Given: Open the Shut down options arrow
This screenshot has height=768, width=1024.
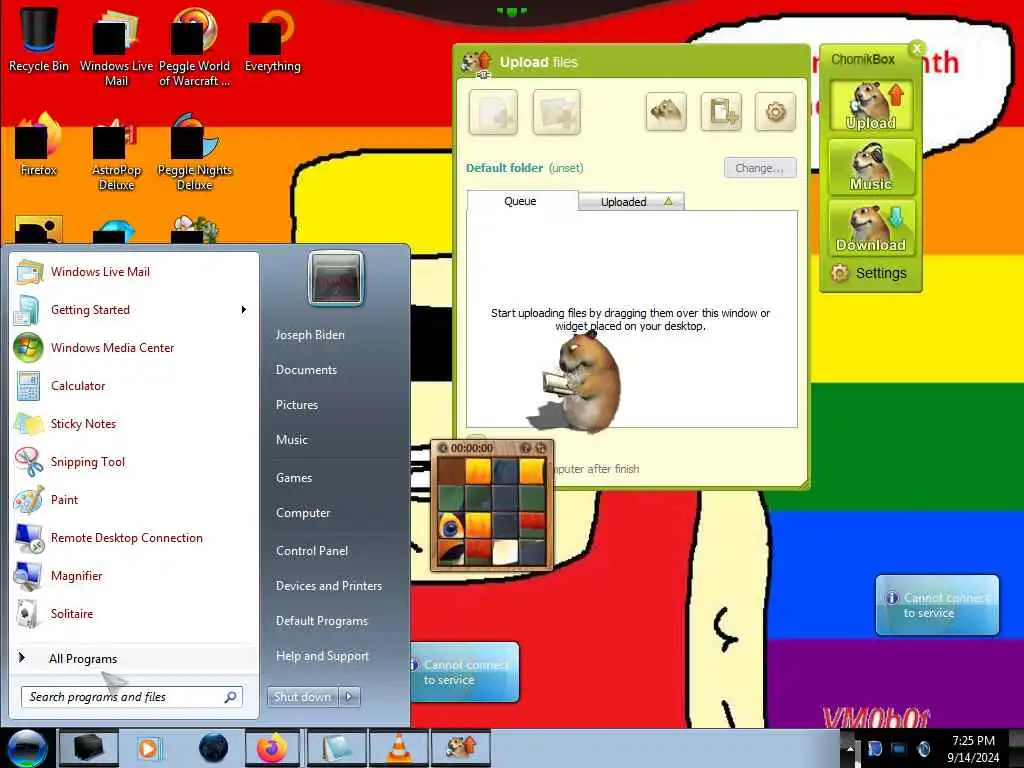Looking at the screenshot, I should pyautogui.click(x=349, y=697).
